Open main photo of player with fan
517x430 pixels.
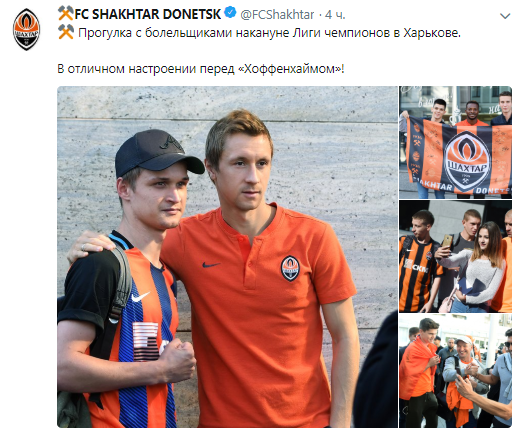[x=227, y=257]
